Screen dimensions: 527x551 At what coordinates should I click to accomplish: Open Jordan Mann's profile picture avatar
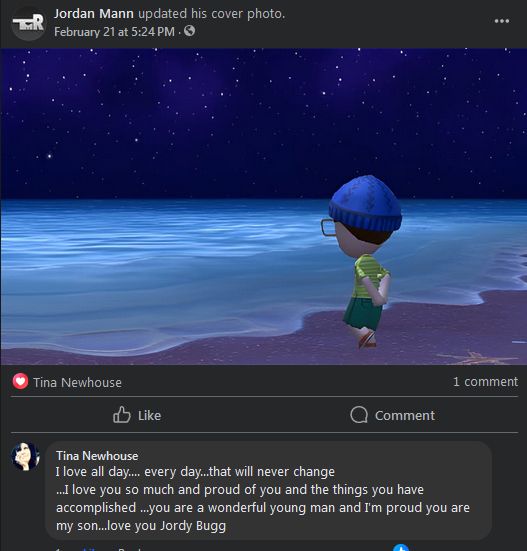click(x=28, y=23)
